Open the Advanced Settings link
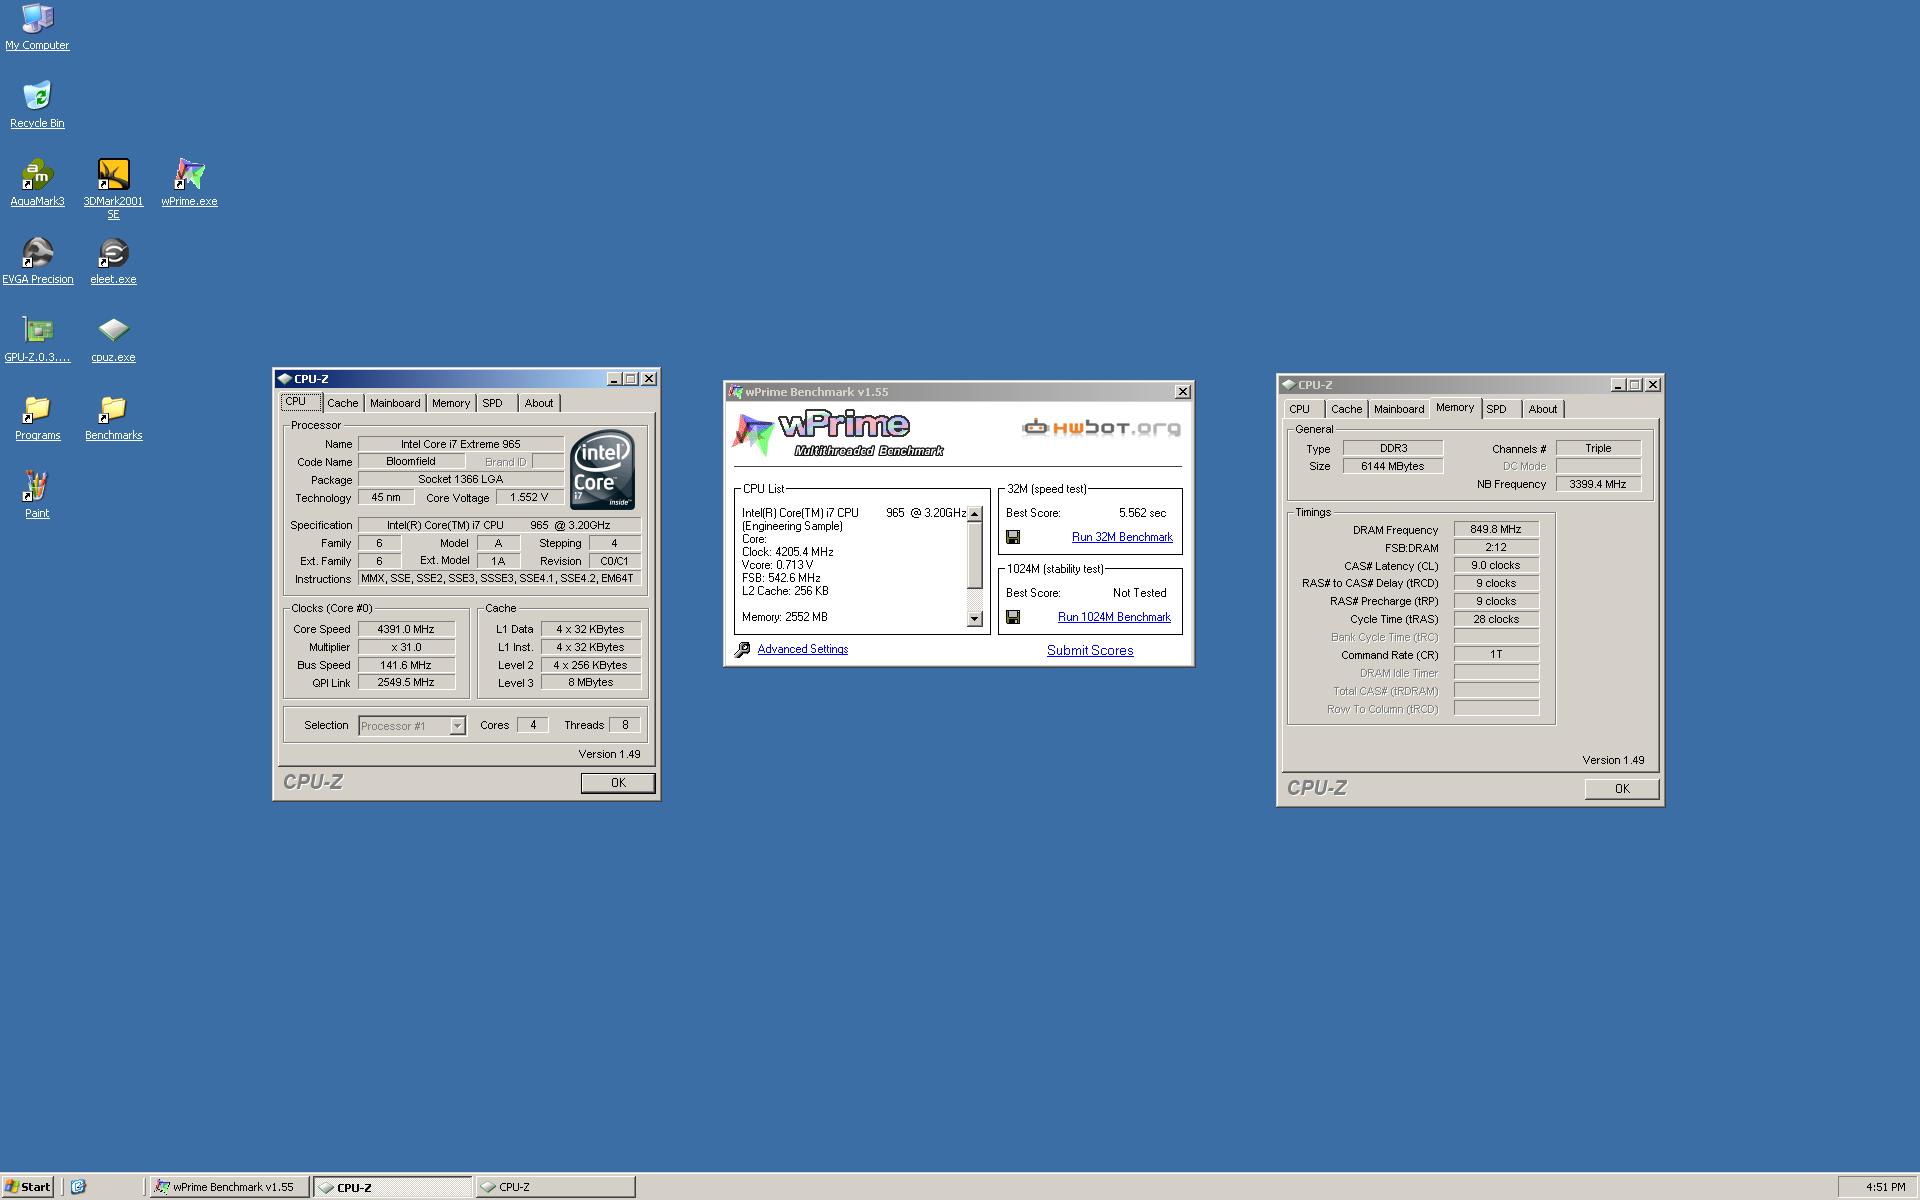 click(803, 649)
